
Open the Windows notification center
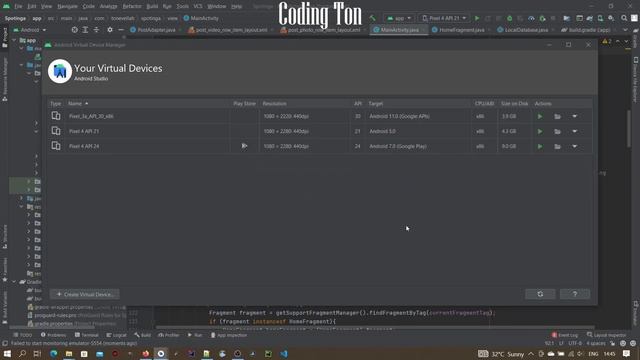[627, 353]
